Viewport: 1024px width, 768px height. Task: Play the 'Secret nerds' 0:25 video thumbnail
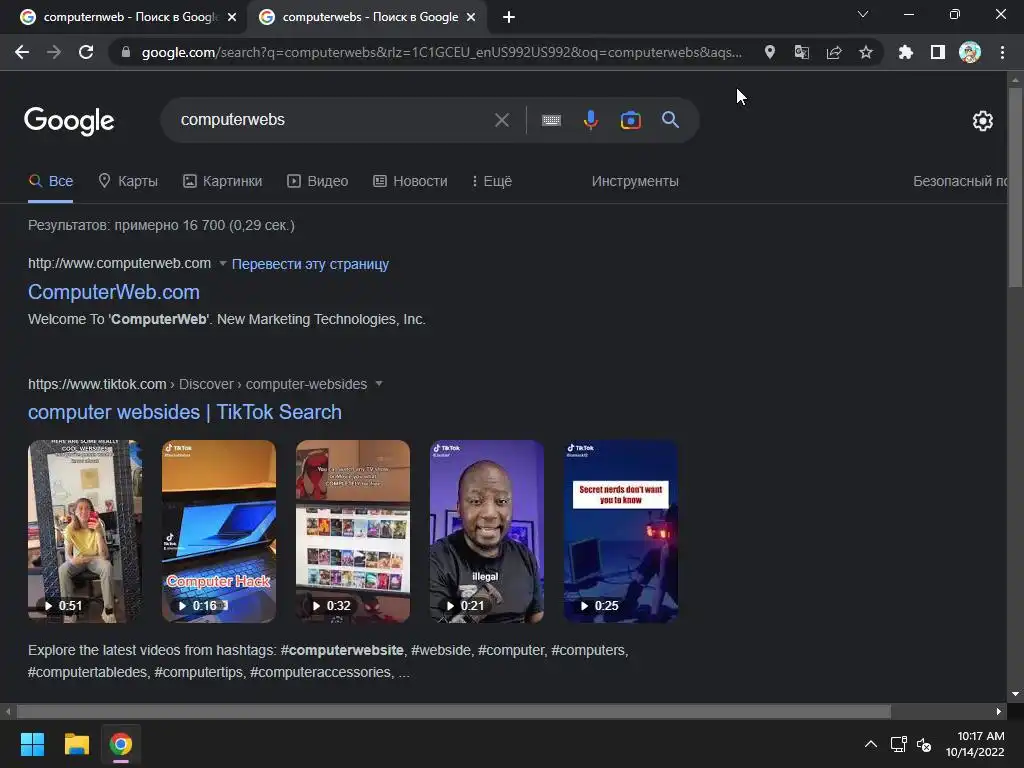[x=620, y=531]
